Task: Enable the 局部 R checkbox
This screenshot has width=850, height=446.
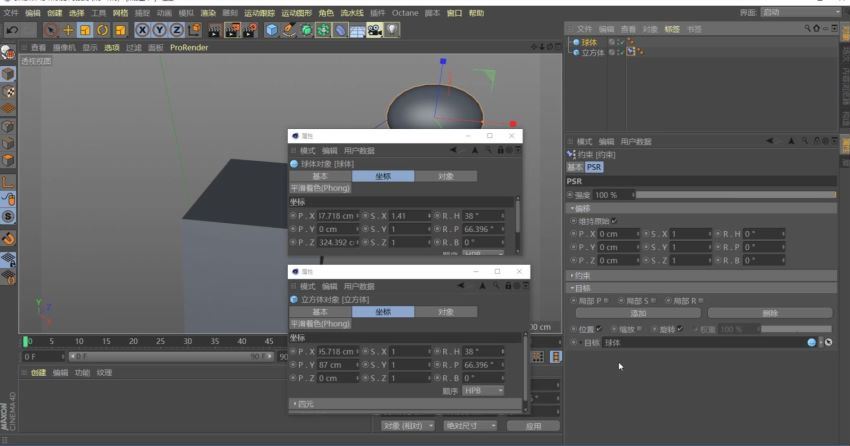Action: pos(700,301)
